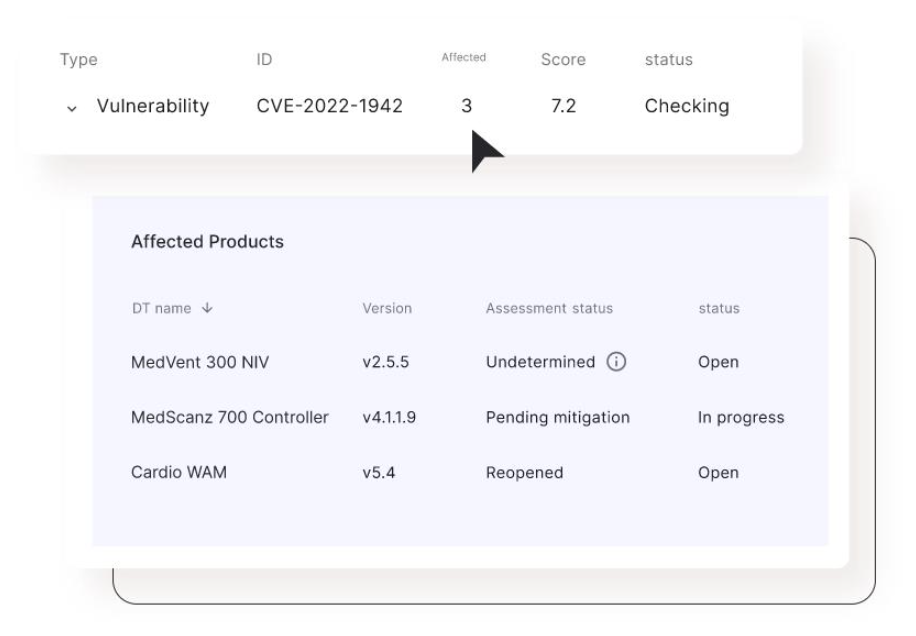Click the In progress status
Screen dimensions: 916x636
point(740,417)
